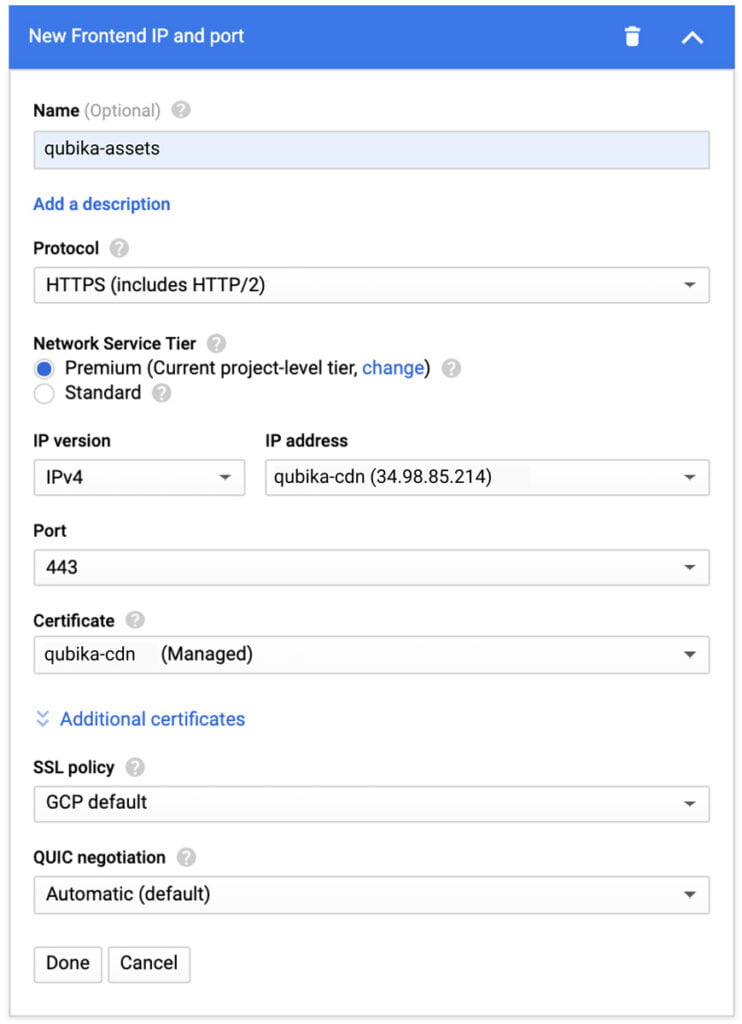742x1024 pixels.
Task: Click the change link for project-level tier
Action: (x=393, y=368)
